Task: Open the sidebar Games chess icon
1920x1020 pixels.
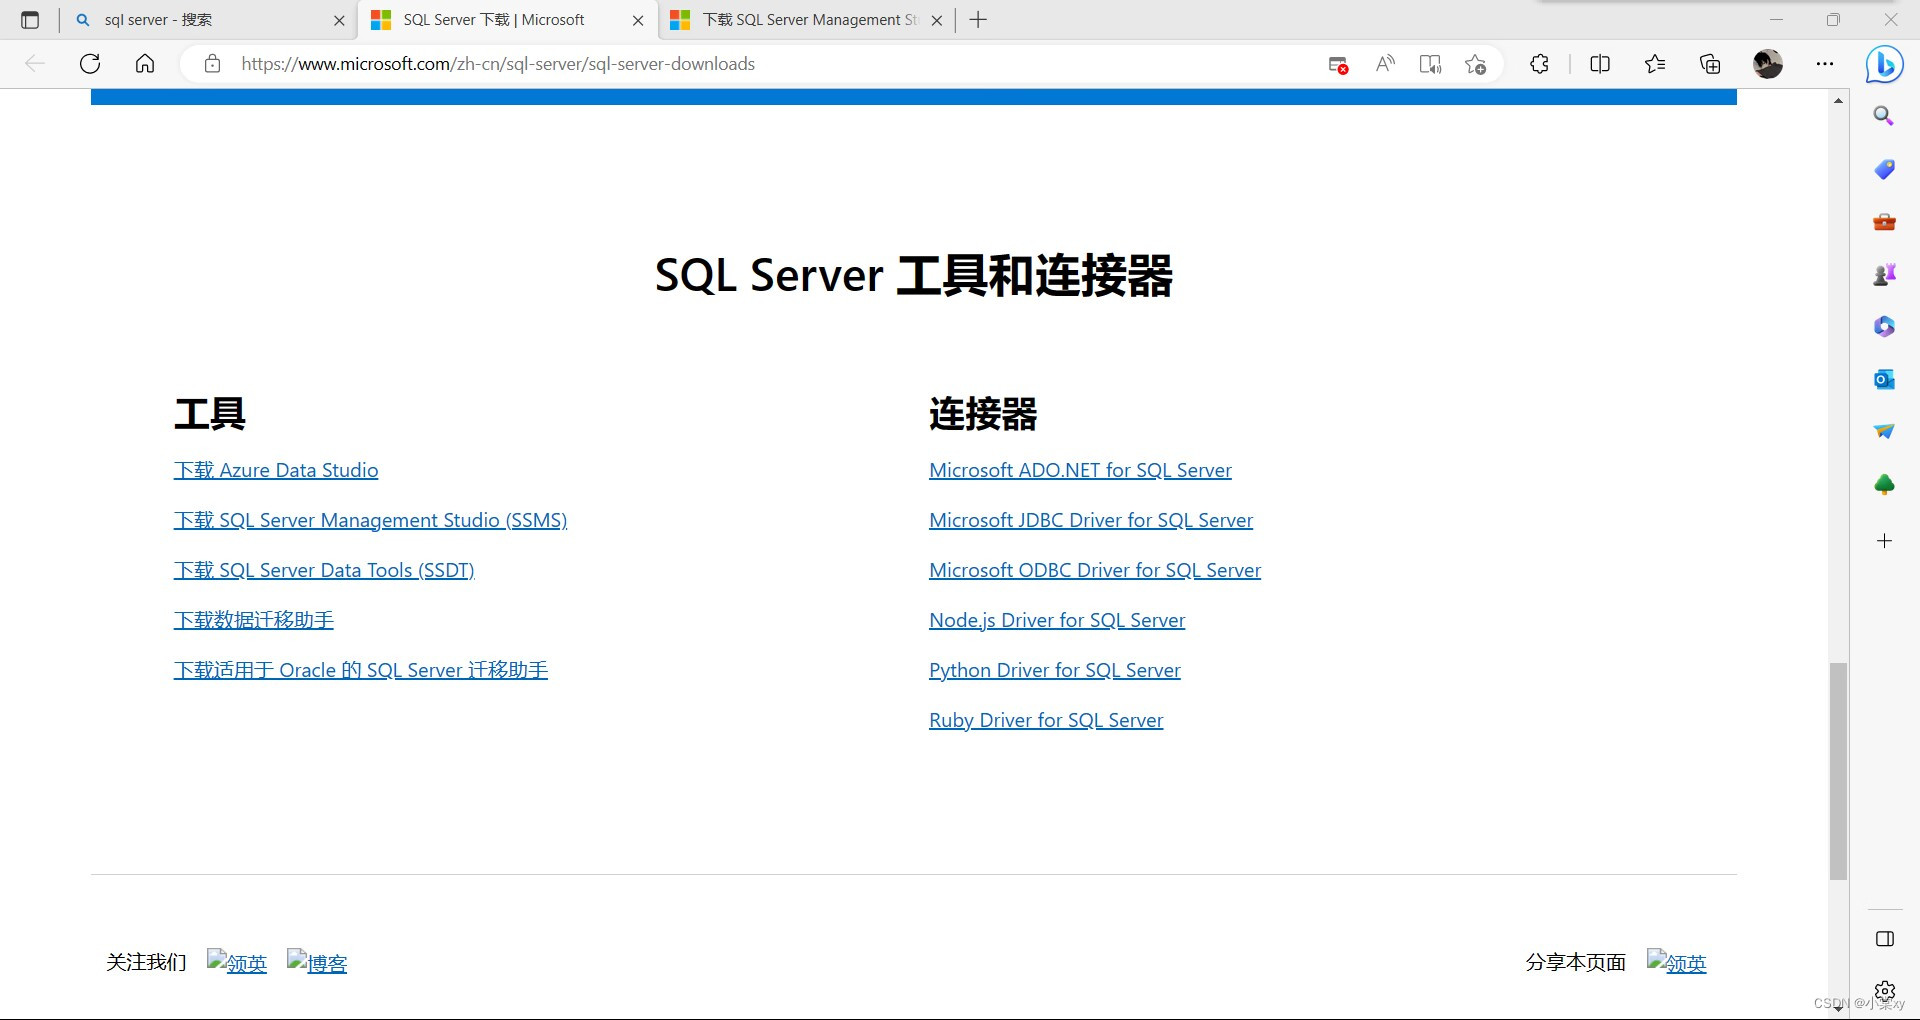Action: [1884, 274]
